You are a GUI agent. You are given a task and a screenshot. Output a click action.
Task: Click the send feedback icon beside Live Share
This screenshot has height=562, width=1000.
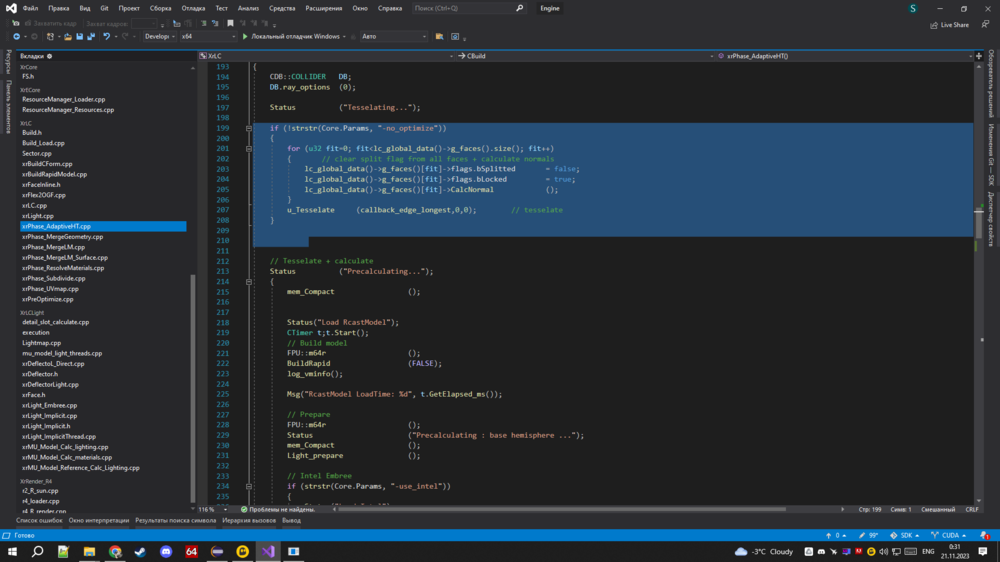click(984, 24)
